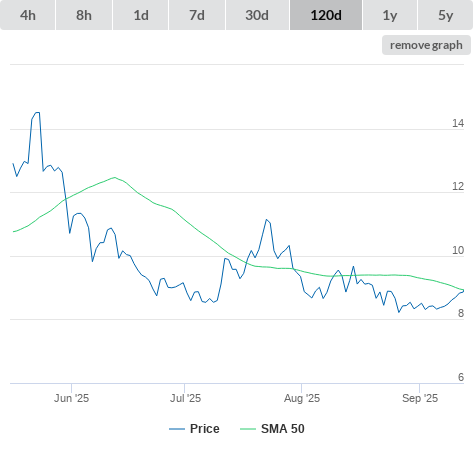This screenshot has width=474, height=455.
Task: View the 5y price range
Action: (445, 15)
